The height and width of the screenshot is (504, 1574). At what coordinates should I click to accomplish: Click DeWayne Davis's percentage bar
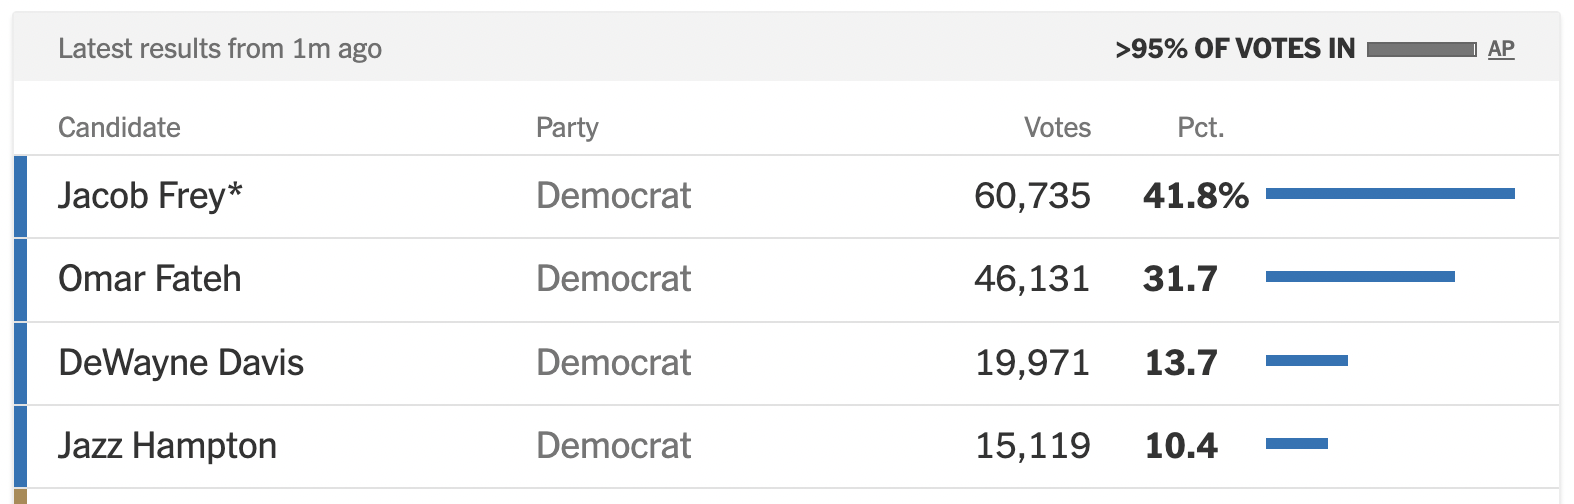[1307, 360]
